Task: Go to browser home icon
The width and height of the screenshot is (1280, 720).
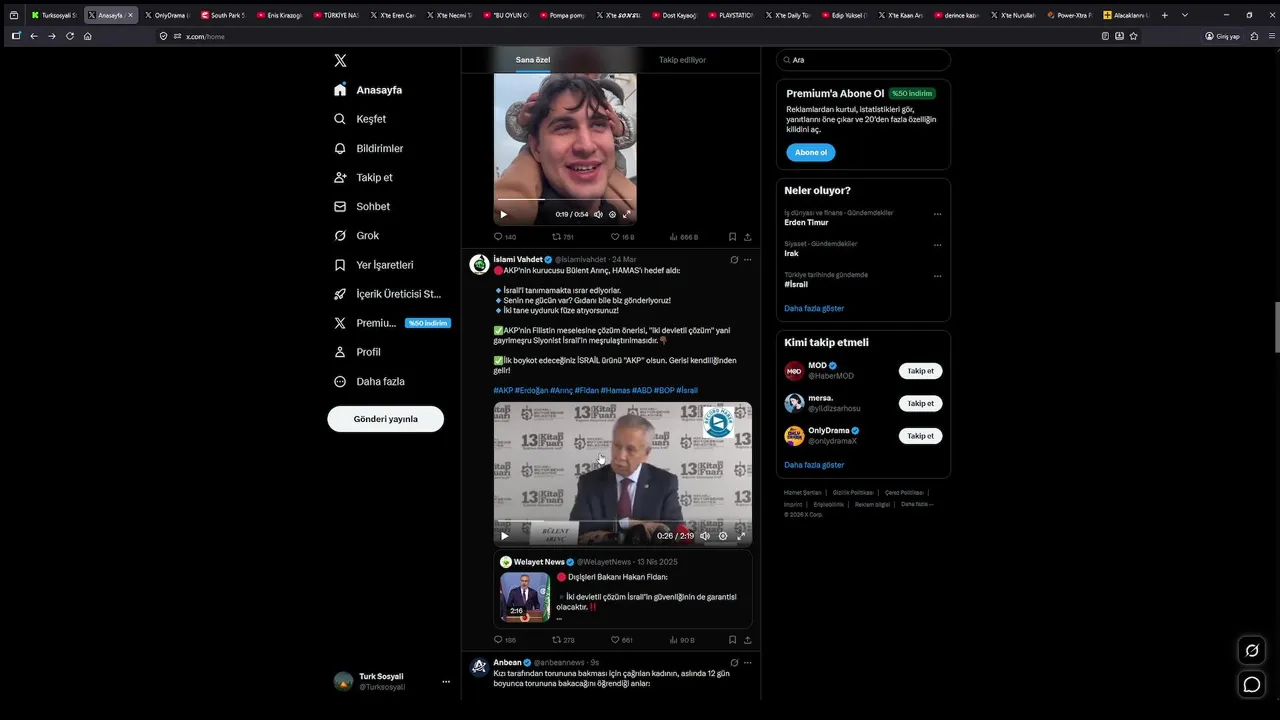Action: pos(87,36)
